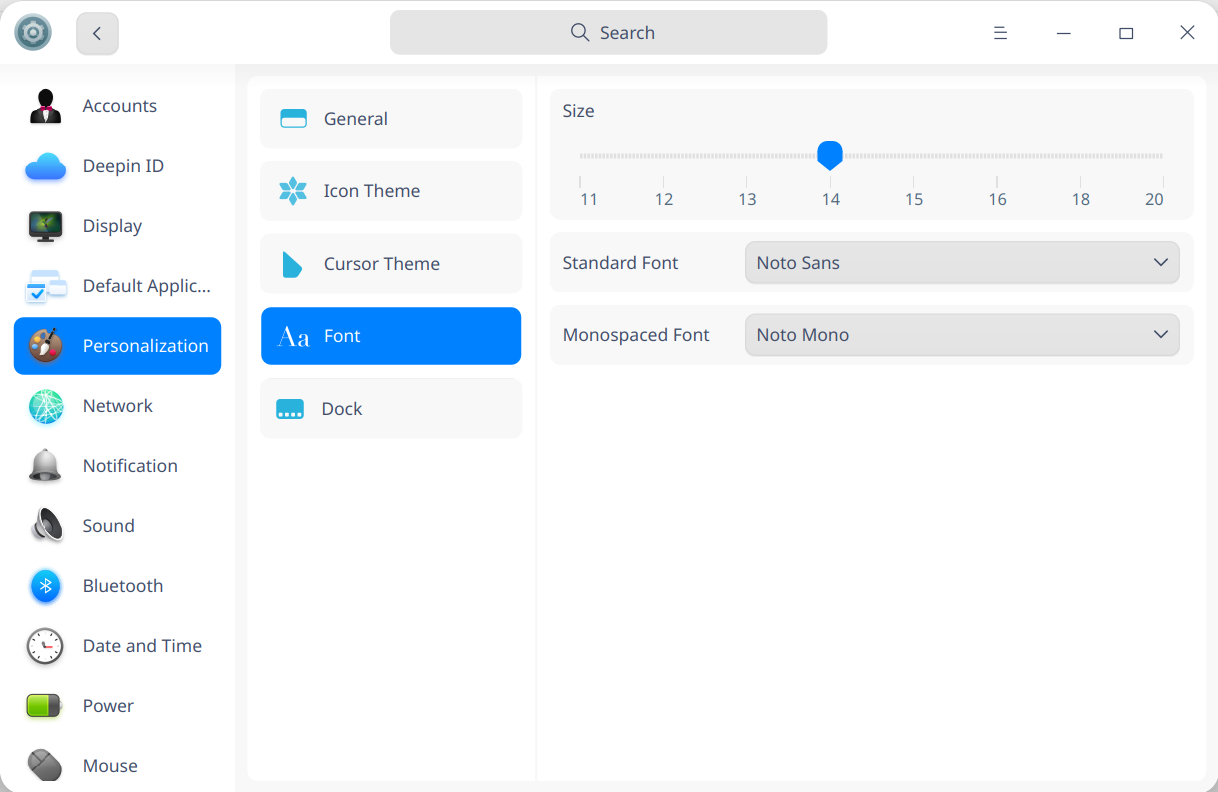Click the Deepin ID cloud icon

click(46, 166)
